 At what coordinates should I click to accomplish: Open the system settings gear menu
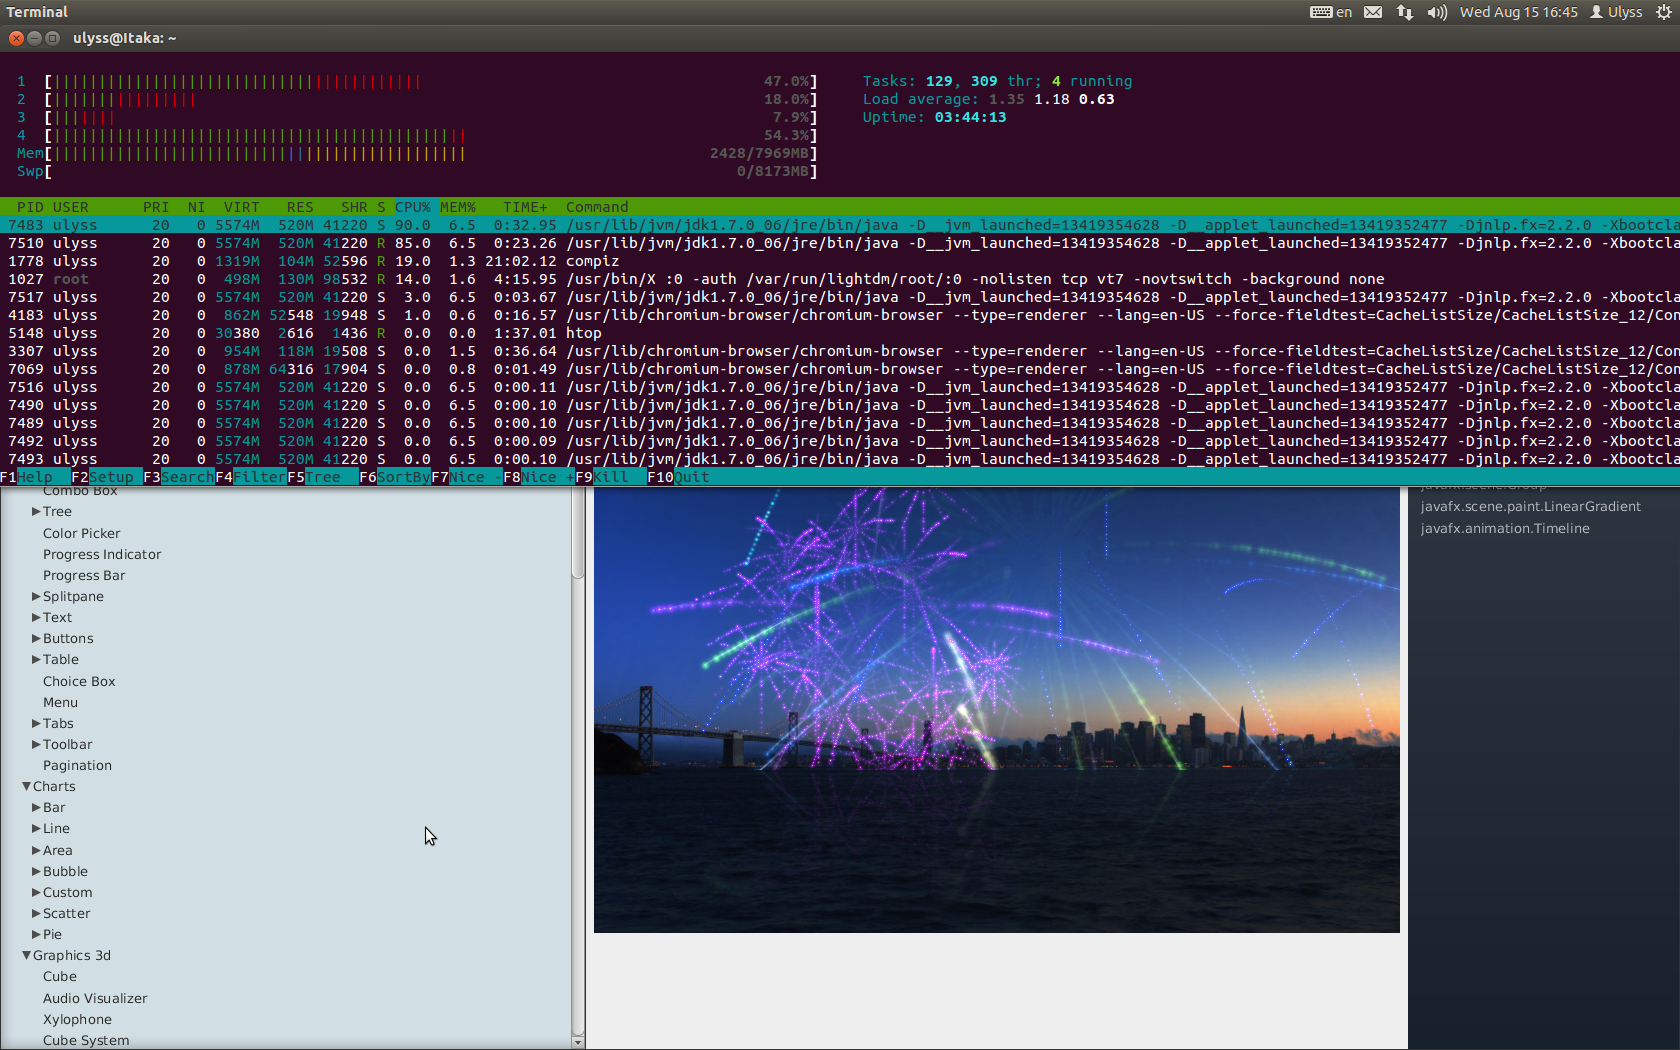[1663, 12]
